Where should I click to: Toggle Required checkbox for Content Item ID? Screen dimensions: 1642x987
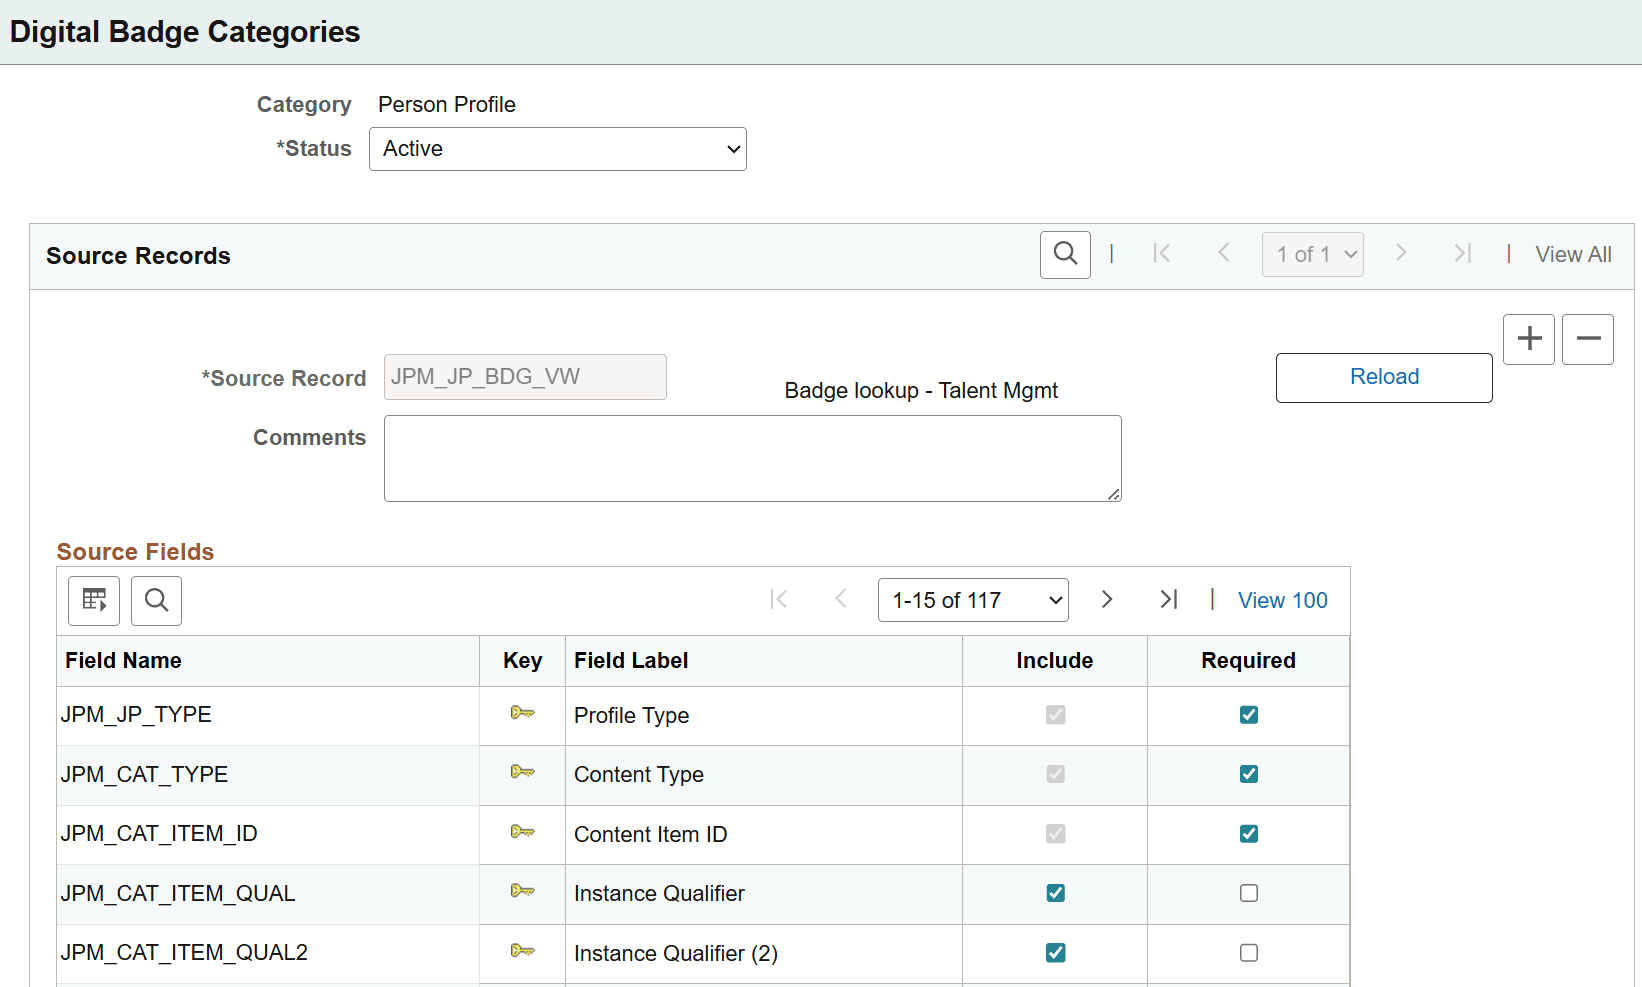coord(1249,834)
